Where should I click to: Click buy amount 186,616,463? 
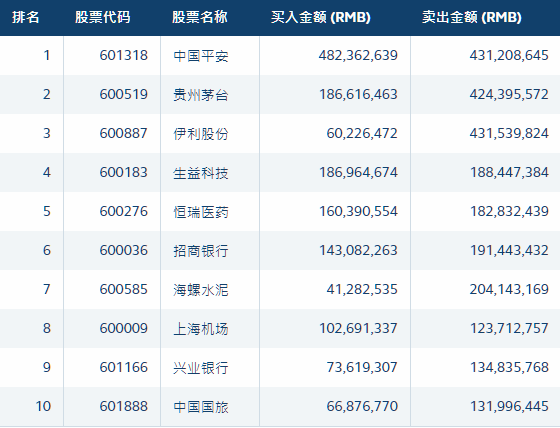[358, 94]
